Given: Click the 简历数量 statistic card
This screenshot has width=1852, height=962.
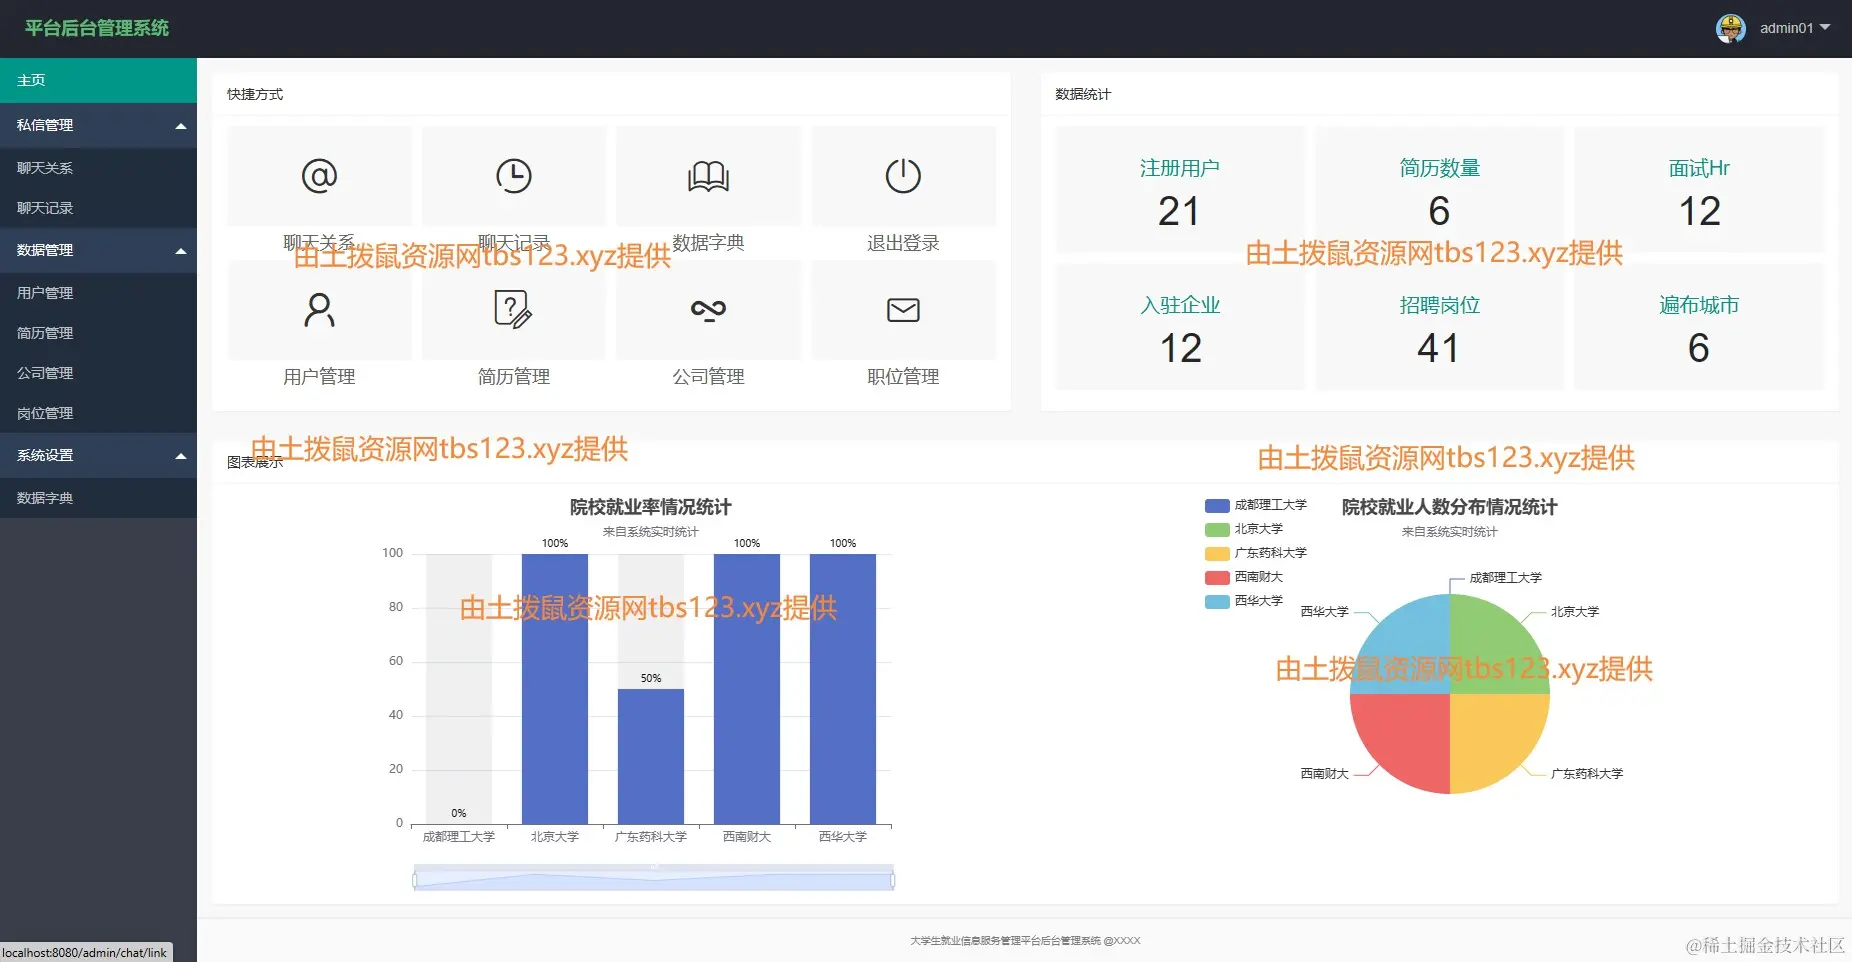Looking at the screenshot, I should tap(1439, 190).
